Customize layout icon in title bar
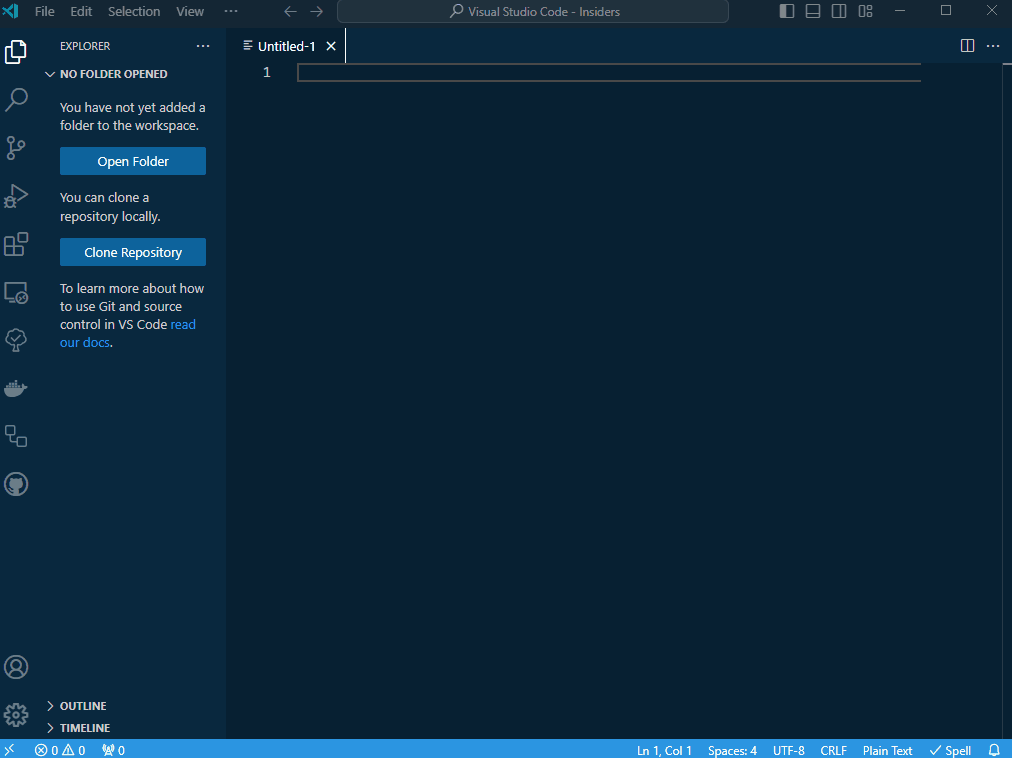 click(865, 11)
